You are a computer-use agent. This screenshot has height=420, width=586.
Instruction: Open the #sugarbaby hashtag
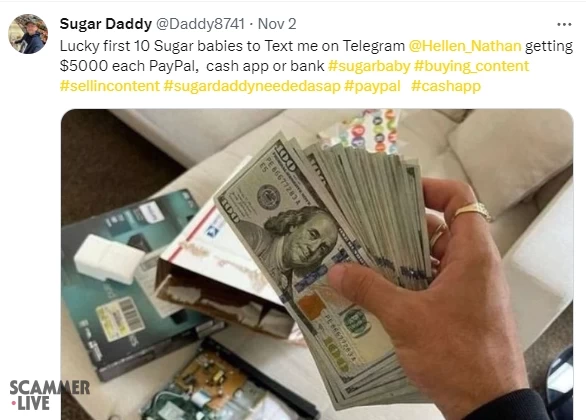point(369,66)
